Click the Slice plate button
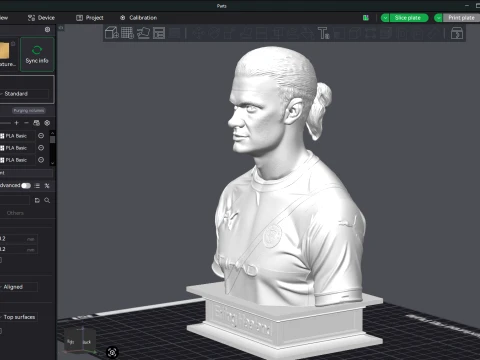The image size is (480, 360). pyautogui.click(x=408, y=18)
